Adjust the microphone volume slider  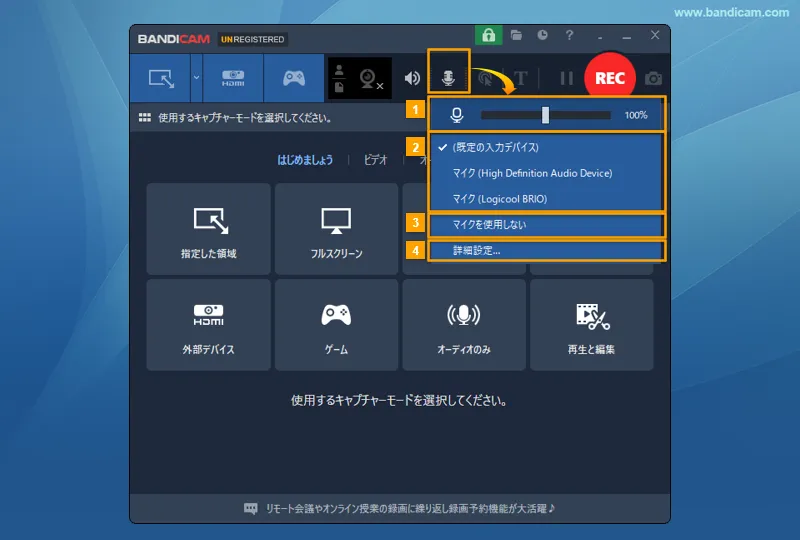[x=545, y=115]
